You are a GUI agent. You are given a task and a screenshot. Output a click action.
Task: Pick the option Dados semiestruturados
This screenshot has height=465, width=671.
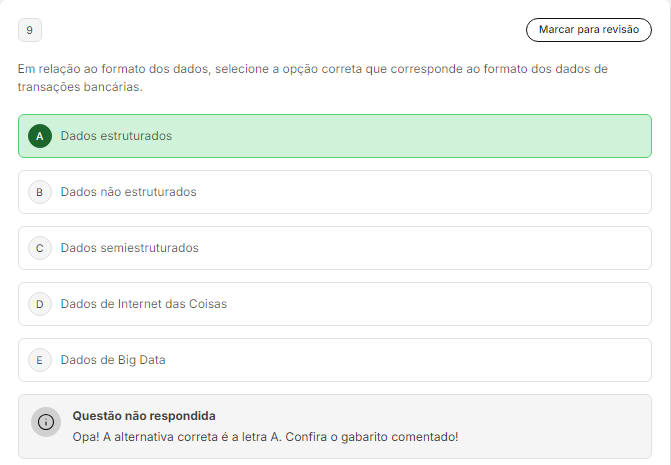(129, 248)
